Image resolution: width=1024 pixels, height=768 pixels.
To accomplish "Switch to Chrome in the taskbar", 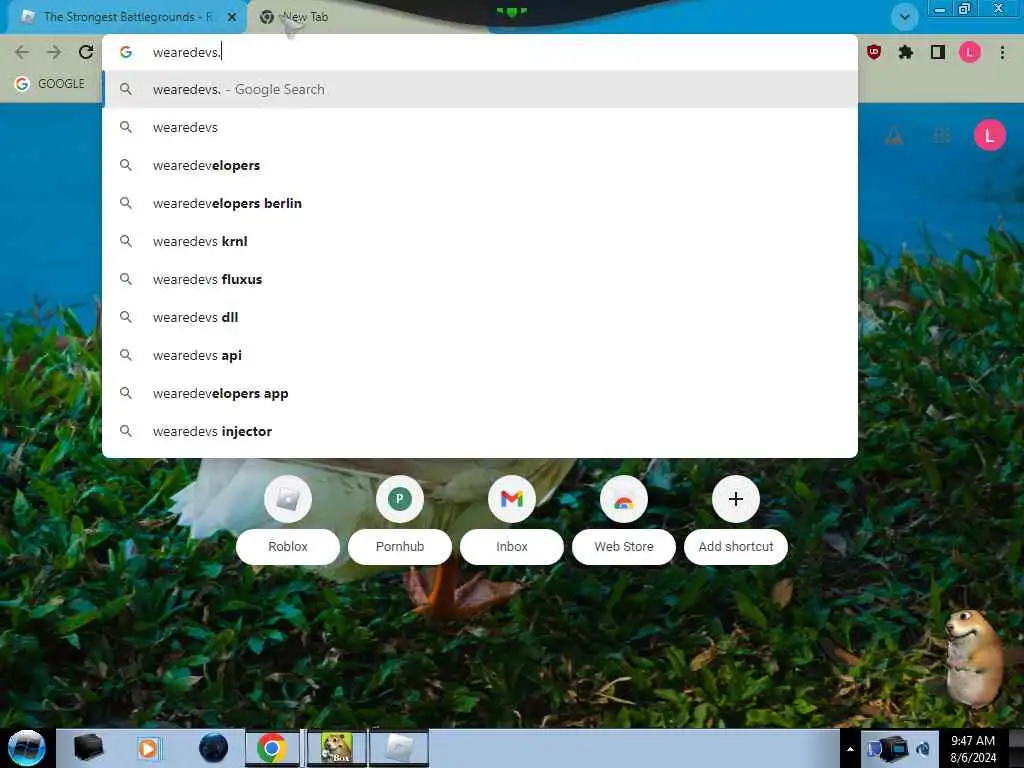I will 272,748.
